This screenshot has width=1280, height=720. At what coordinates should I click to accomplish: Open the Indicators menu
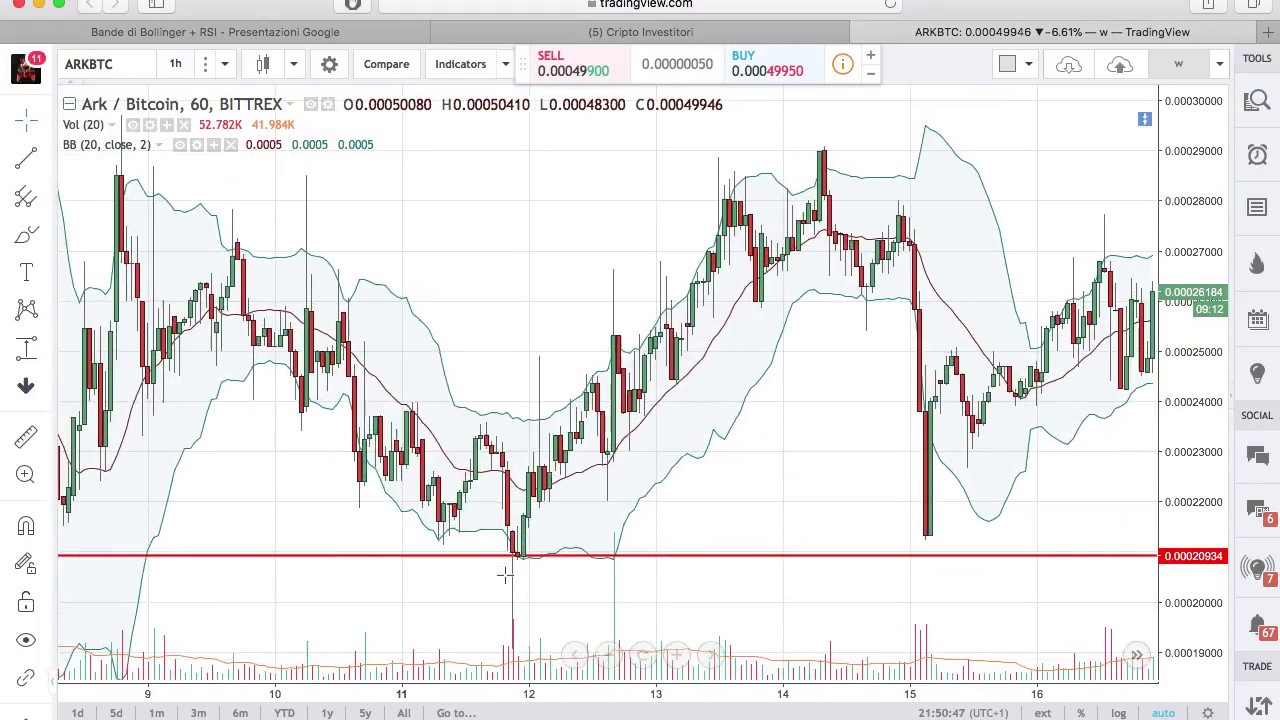[x=460, y=64]
